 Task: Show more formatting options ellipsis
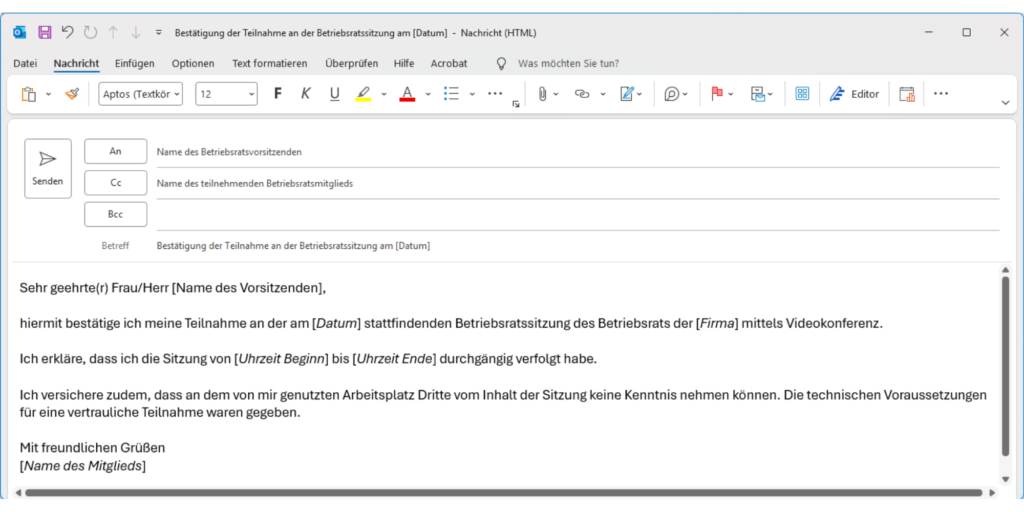pos(495,94)
